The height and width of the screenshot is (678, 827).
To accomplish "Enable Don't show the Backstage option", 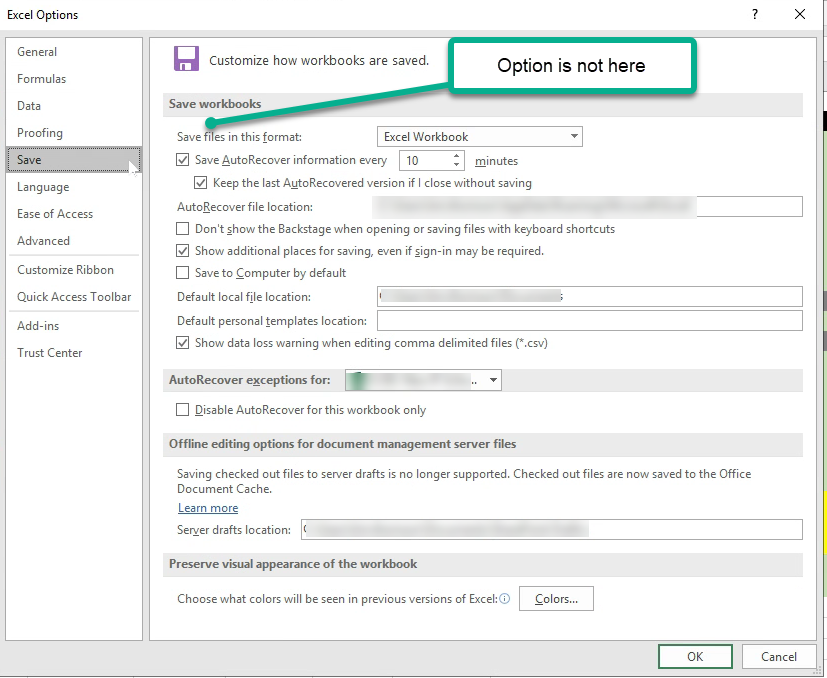I will click(182, 228).
